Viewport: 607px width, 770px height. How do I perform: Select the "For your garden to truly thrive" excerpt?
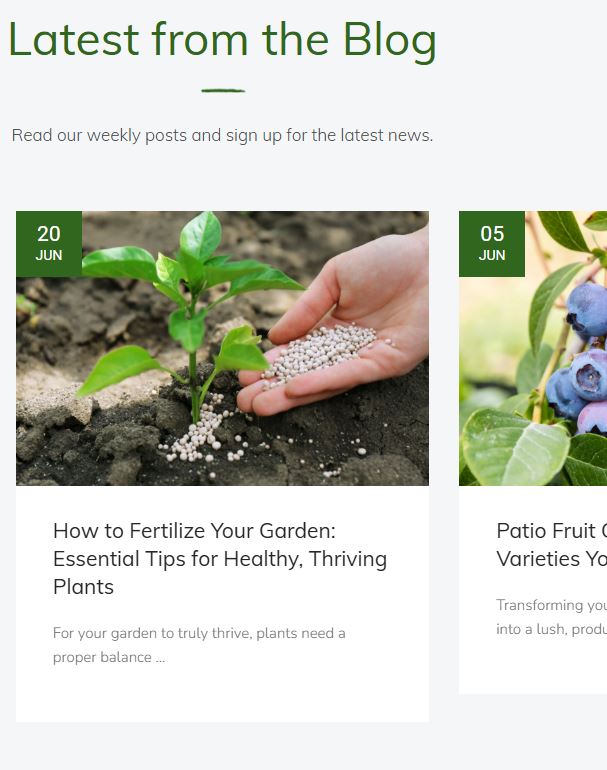(x=199, y=645)
